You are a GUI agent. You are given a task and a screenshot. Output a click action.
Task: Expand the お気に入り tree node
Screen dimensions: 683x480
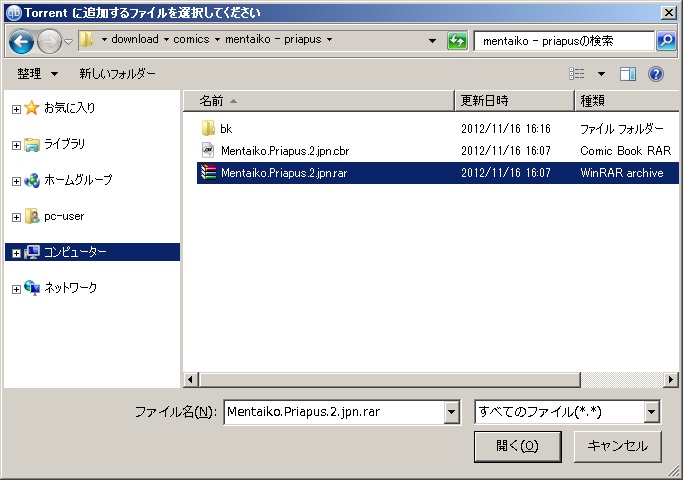point(16,109)
